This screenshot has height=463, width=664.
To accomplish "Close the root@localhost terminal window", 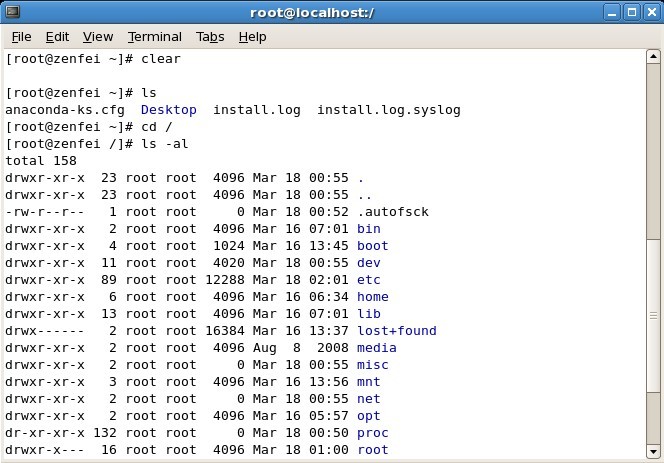I will coord(651,12).
